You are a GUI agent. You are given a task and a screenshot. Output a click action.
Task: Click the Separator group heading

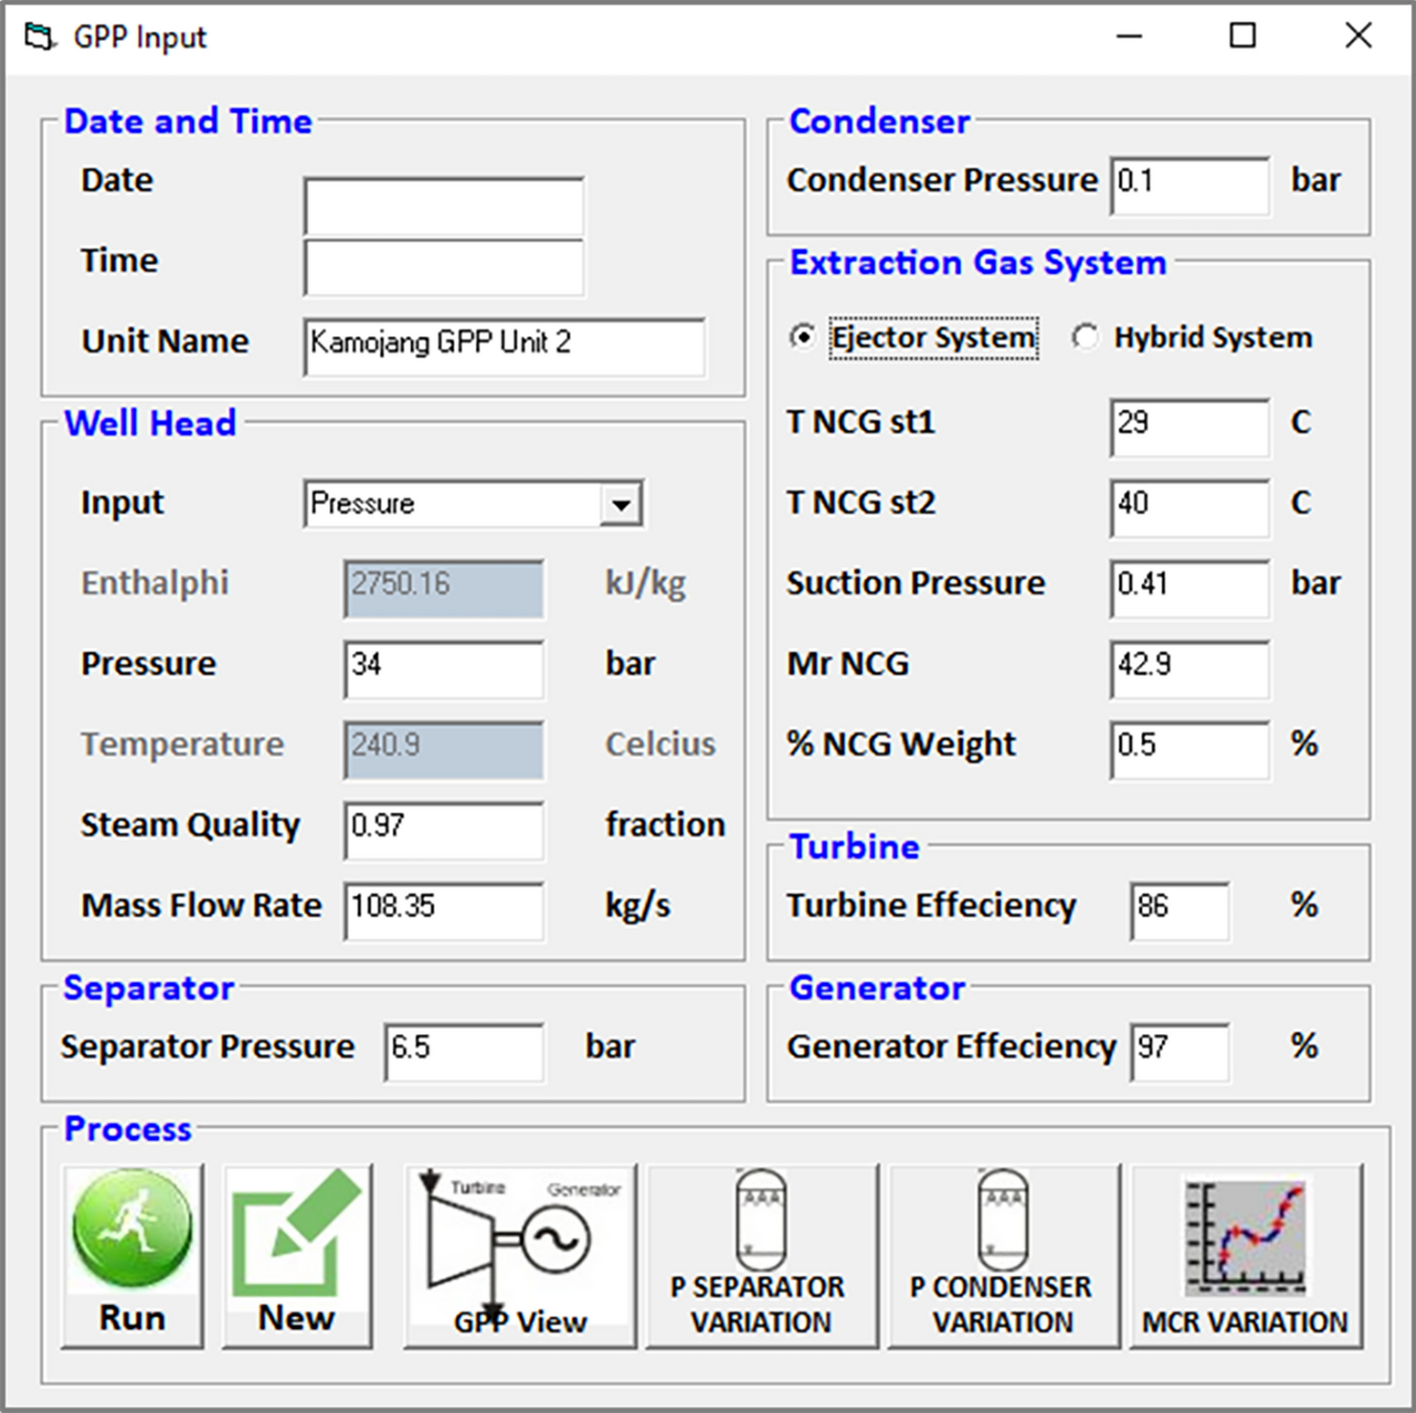(148, 988)
